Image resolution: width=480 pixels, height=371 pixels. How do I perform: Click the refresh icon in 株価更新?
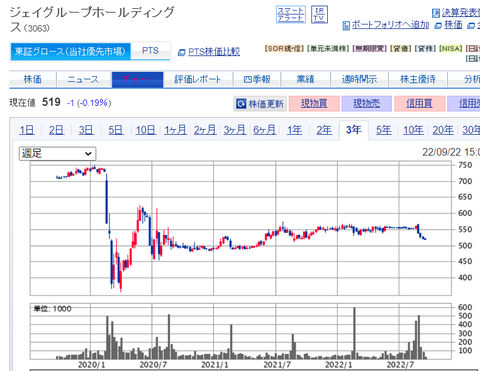click(241, 104)
